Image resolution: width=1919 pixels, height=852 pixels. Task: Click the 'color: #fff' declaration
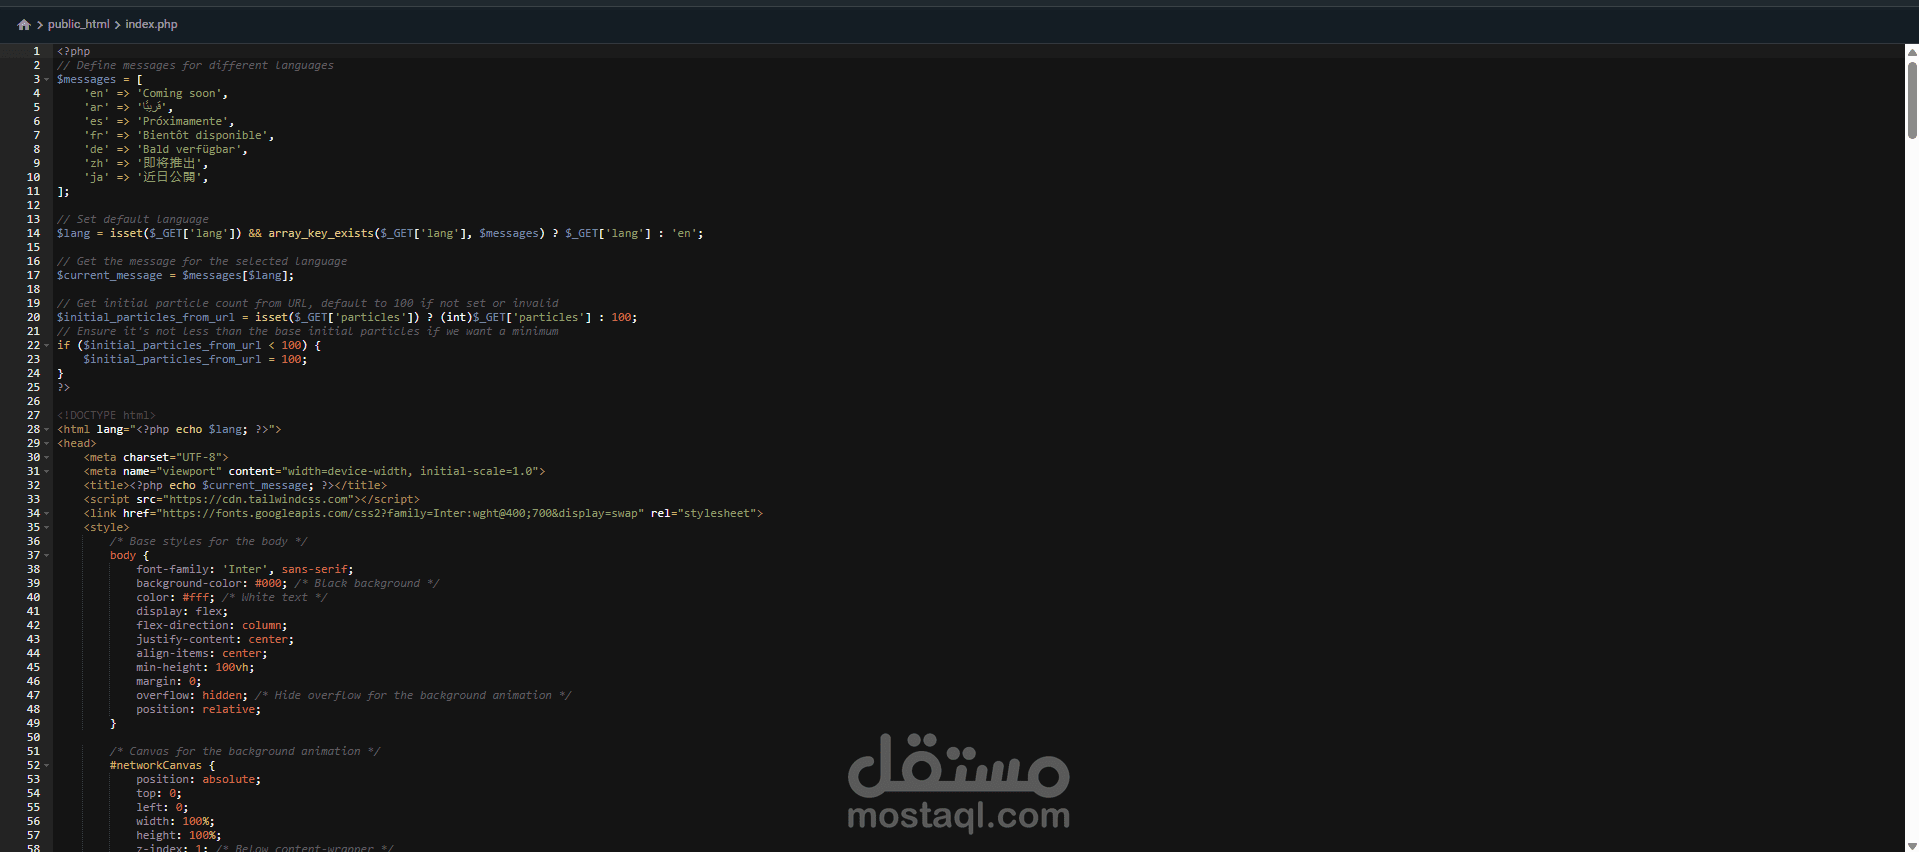coord(175,597)
